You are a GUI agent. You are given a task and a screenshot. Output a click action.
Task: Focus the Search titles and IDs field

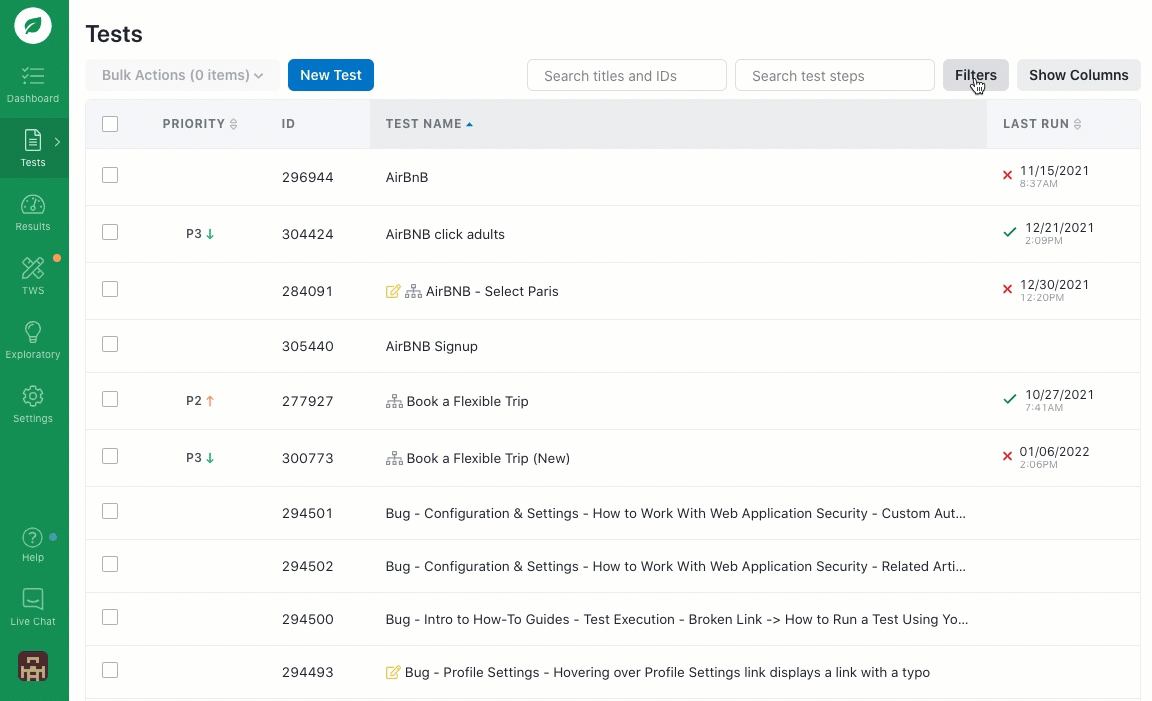(x=627, y=75)
